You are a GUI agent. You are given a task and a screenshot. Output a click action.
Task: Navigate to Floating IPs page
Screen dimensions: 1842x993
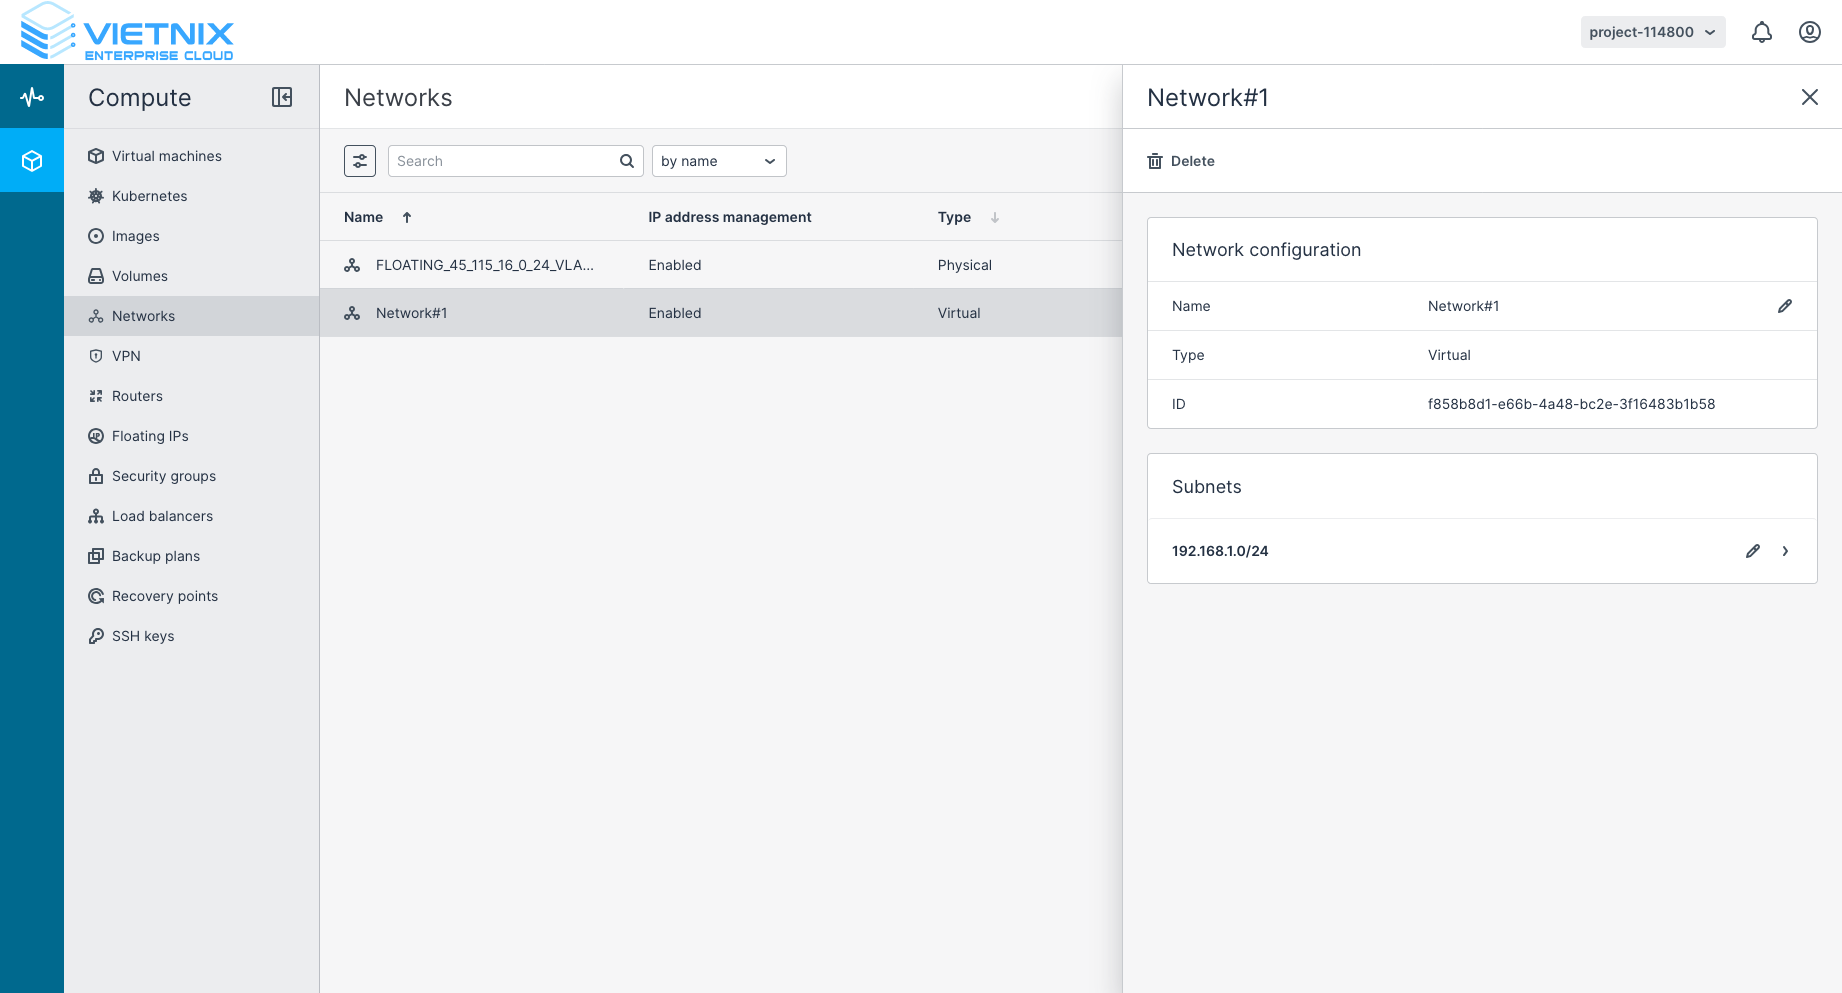pos(150,436)
